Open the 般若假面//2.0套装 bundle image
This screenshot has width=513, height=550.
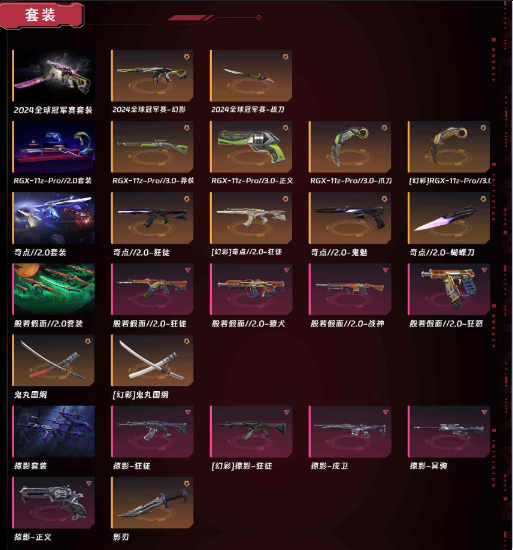(x=54, y=289)
